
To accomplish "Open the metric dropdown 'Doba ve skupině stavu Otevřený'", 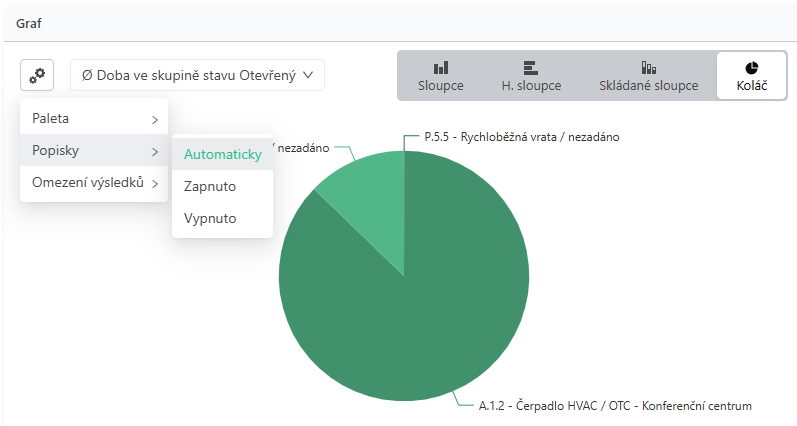I will tap(197, 75).
